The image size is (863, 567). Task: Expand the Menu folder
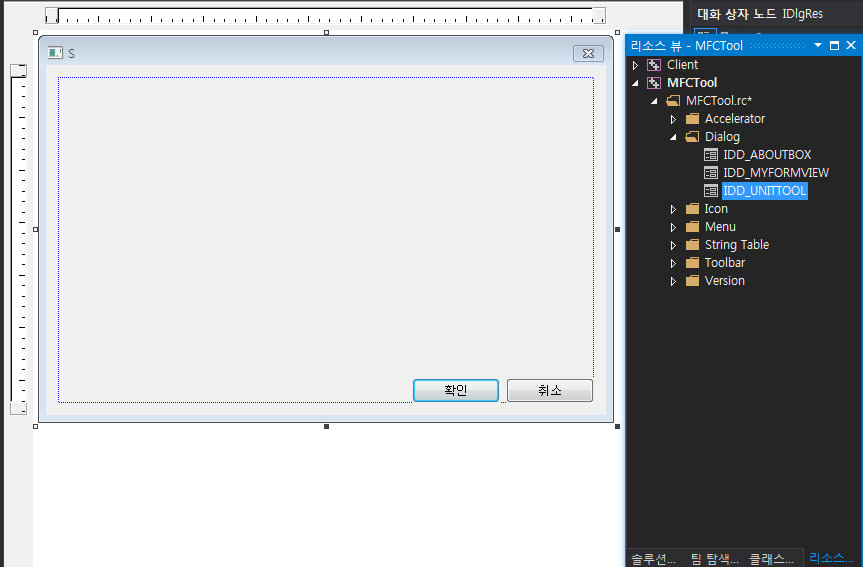click(x=673, y=227)
